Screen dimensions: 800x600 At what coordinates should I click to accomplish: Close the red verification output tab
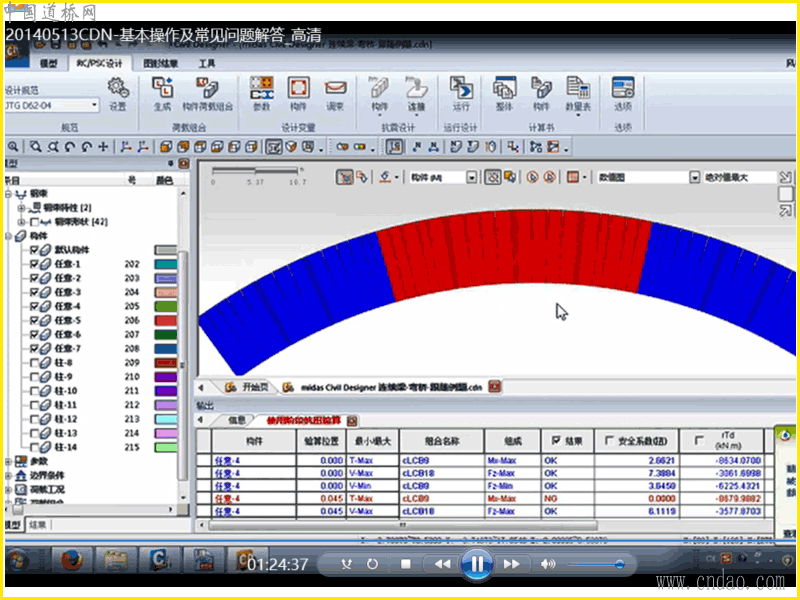click(352, 420)
